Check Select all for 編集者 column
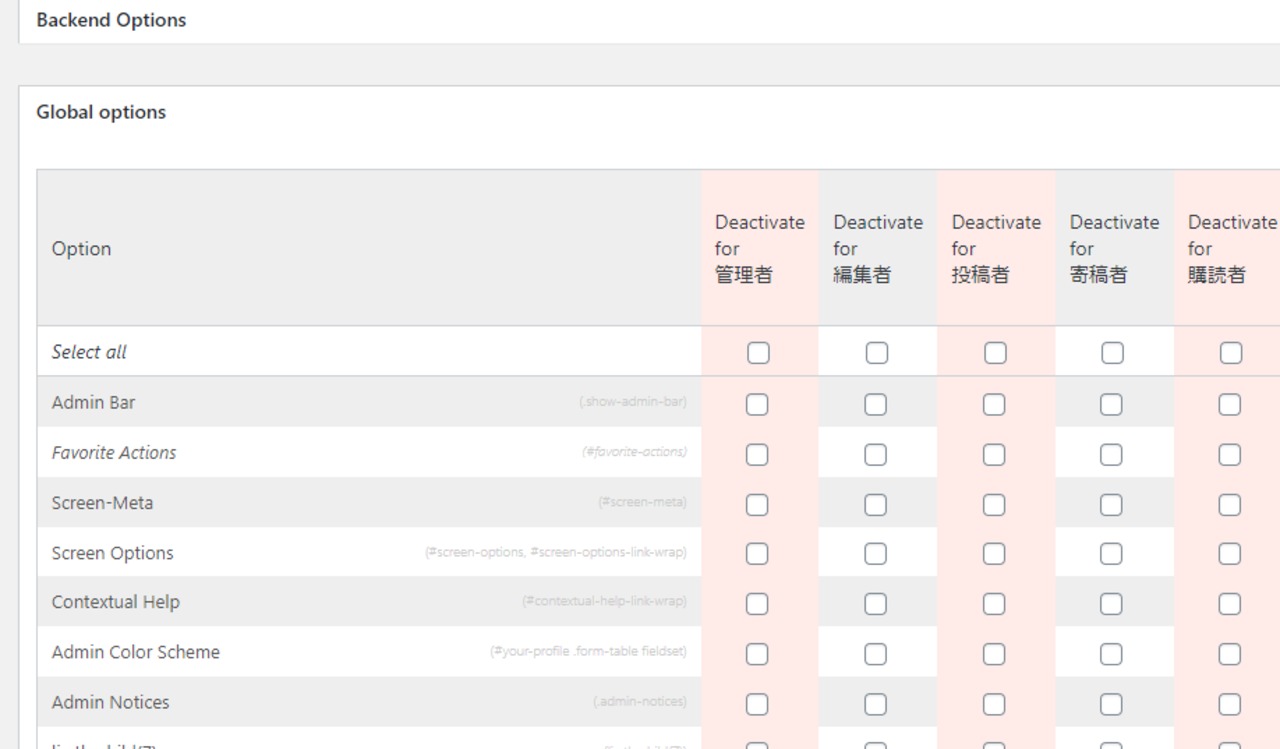 (876, 353)
